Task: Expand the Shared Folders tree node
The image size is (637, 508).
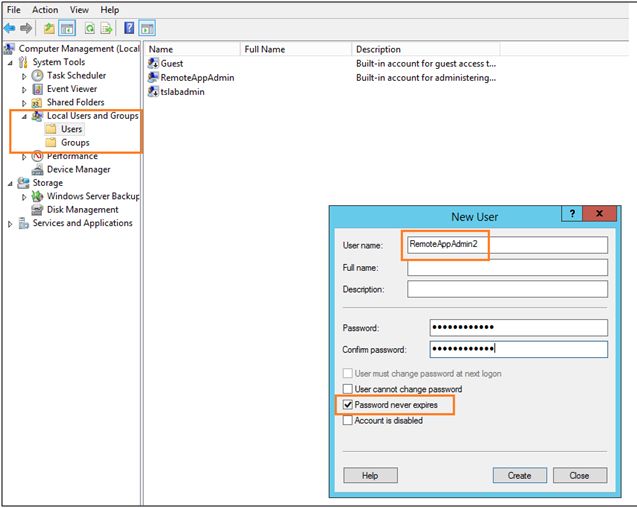Action: click(x=24, y=103)
